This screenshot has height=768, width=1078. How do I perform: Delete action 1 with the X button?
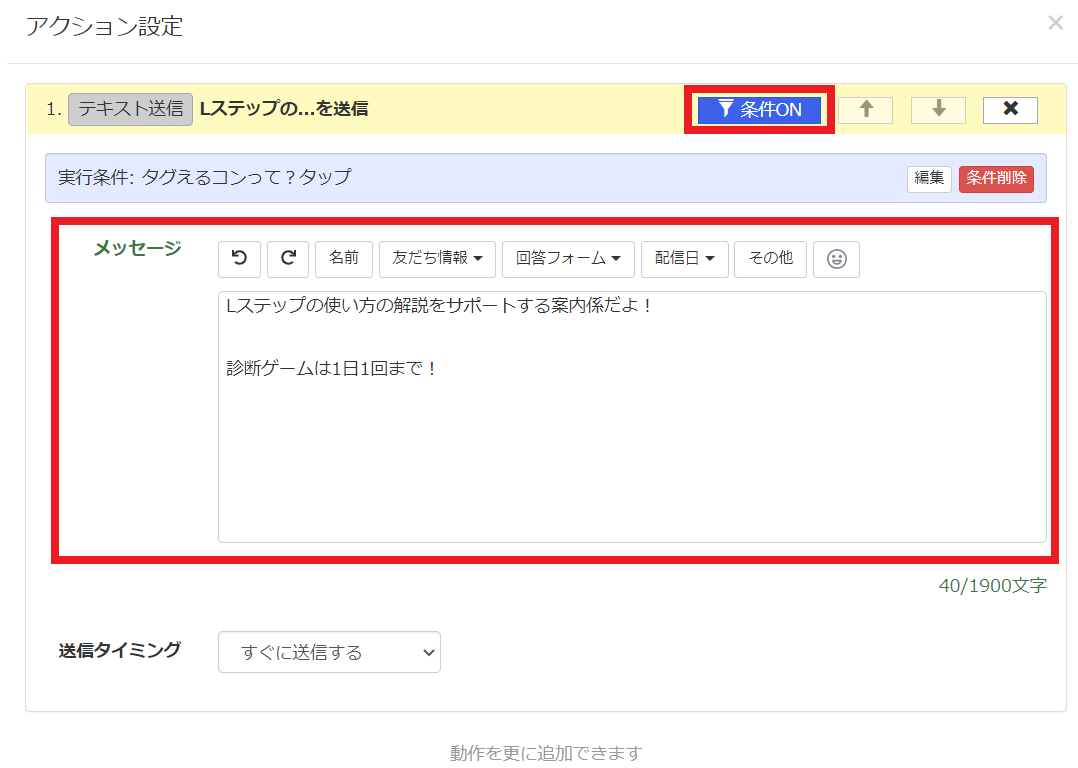[x=1010, y=110]
